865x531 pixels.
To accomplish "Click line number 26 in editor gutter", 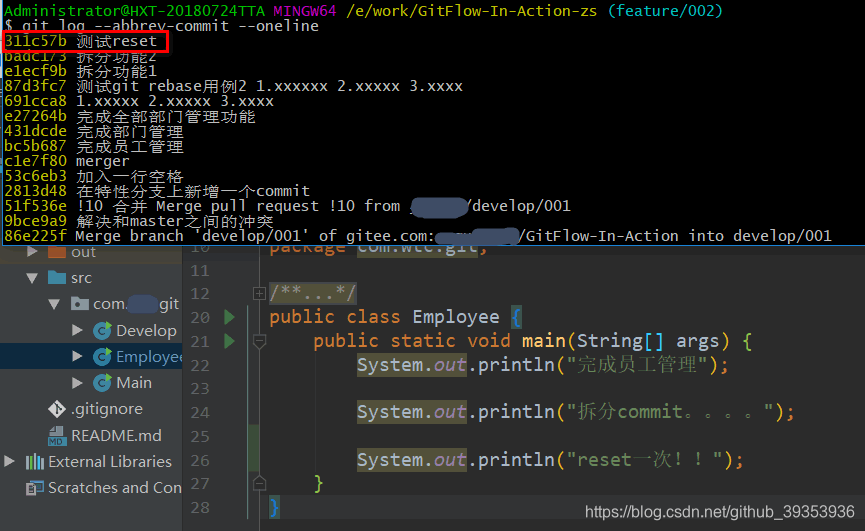I will click(x=200, y=460).
